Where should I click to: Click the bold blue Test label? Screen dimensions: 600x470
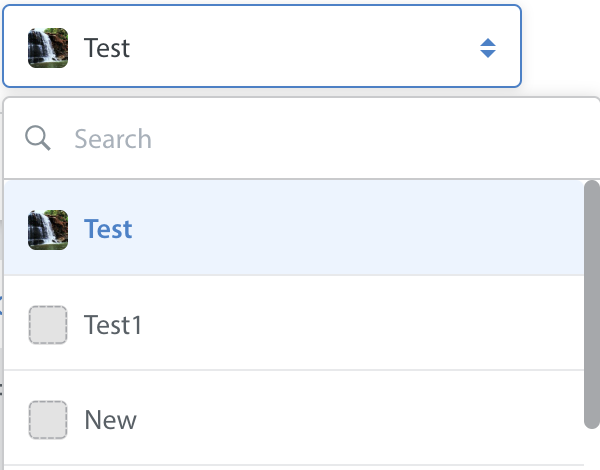tap(108, 229)
